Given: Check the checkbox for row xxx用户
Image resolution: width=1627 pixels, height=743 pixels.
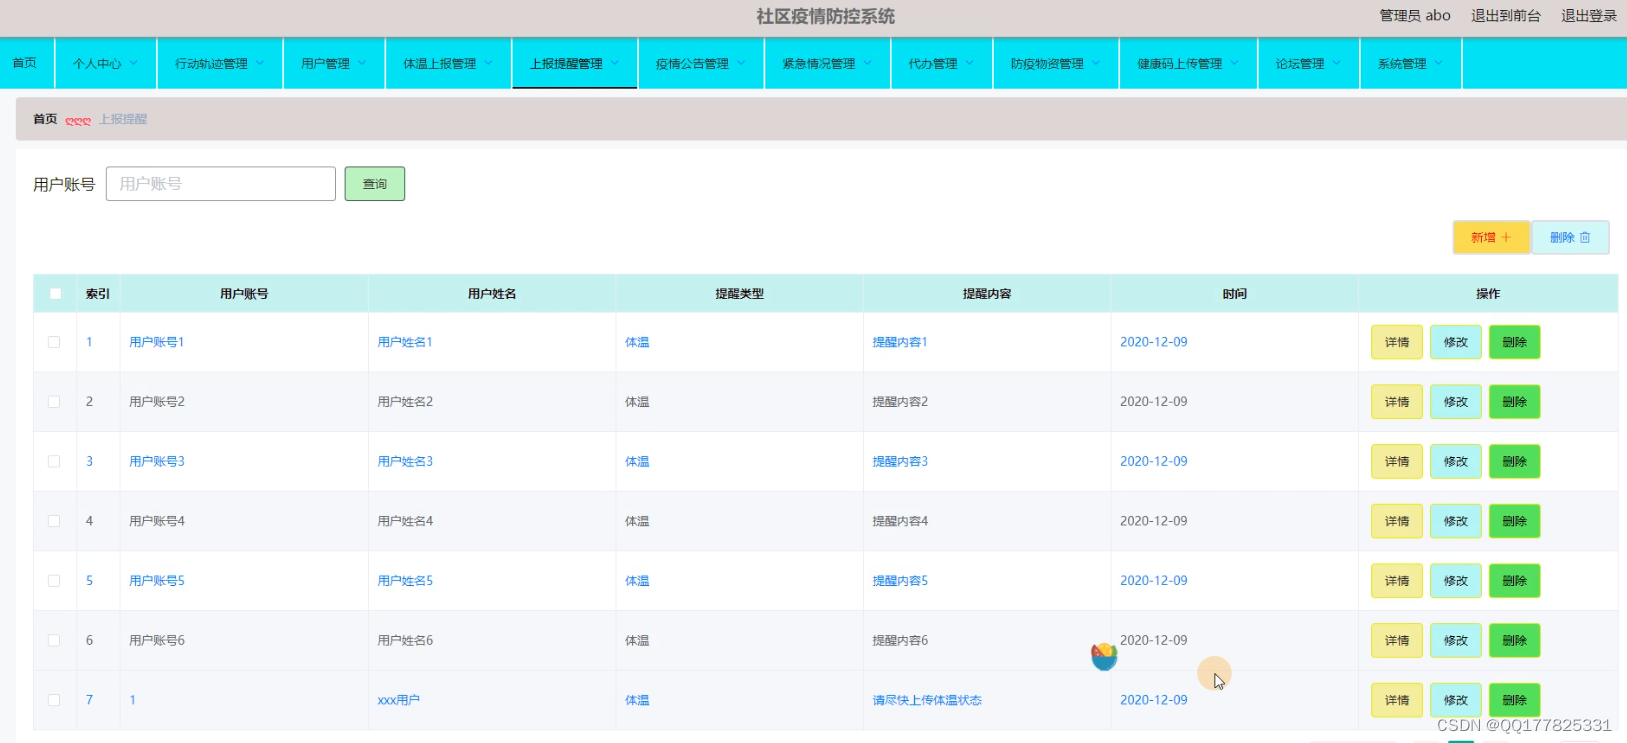Looking at the screenshot, I should pyautogui.click(x=54, y=700).
